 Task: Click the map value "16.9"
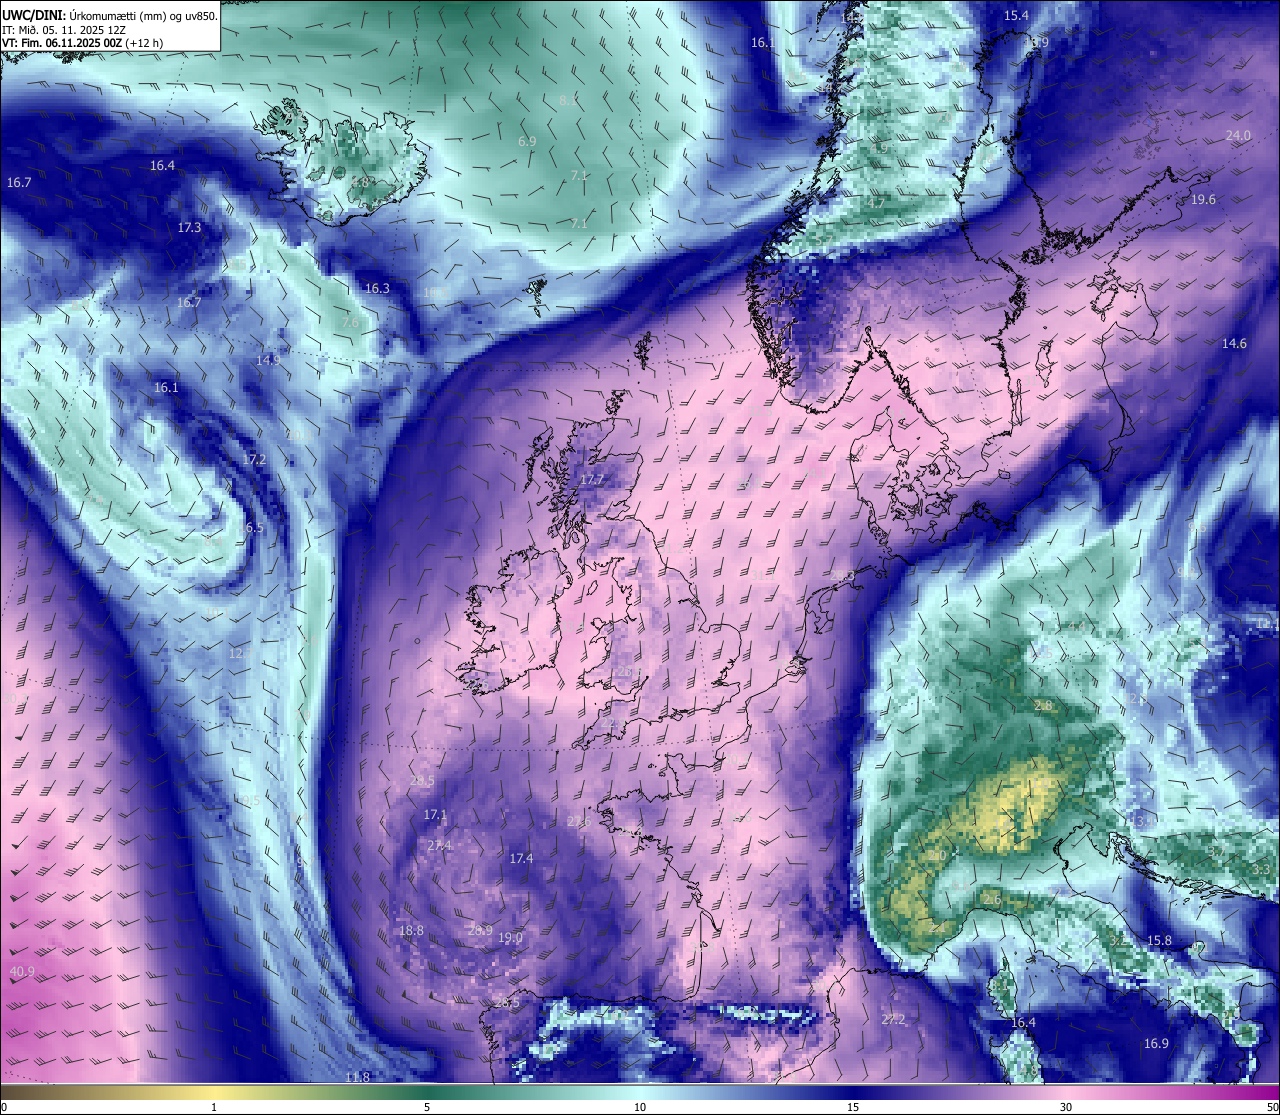pyautogui.click(x=1156, y=1044)
